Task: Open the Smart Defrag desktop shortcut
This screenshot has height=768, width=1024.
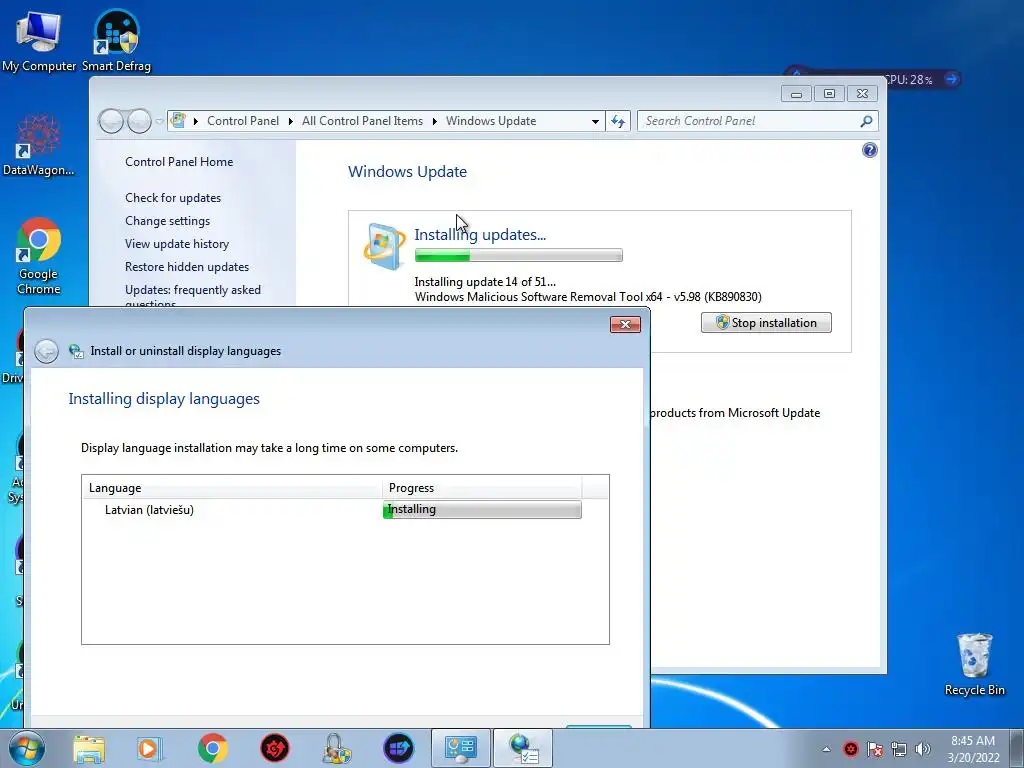Action: [116, 40]
